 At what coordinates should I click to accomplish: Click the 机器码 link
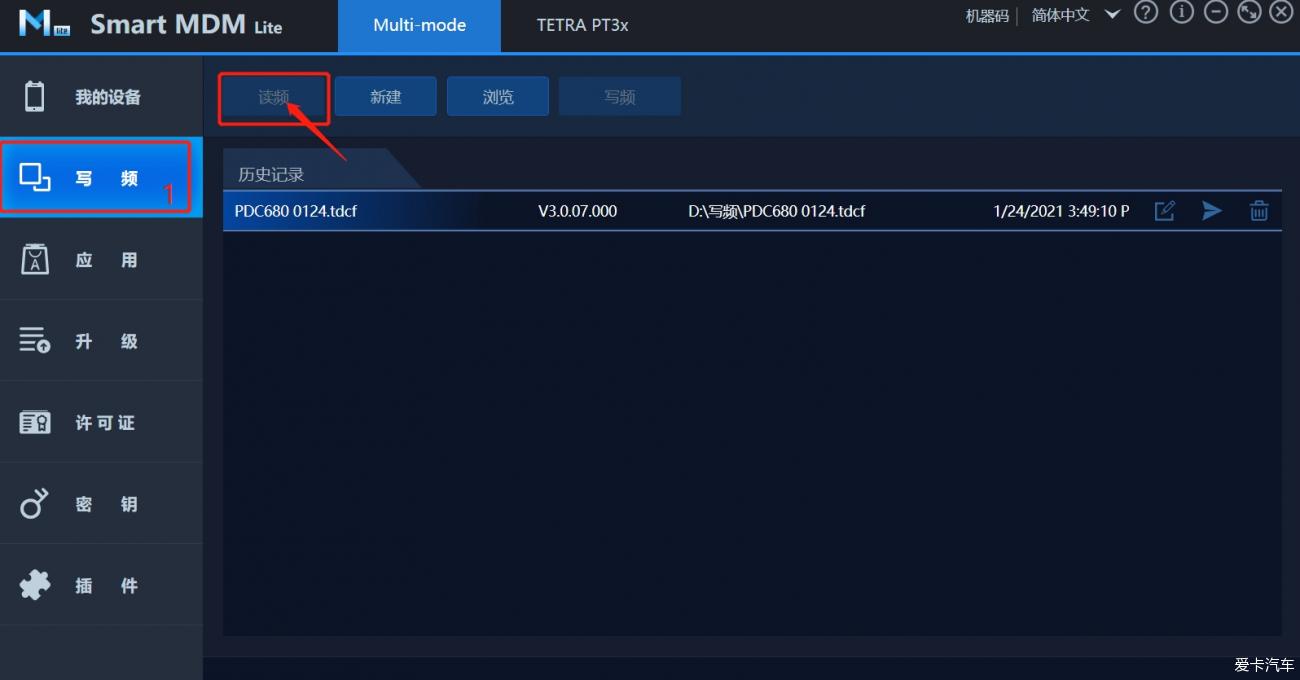coord(986,16)
